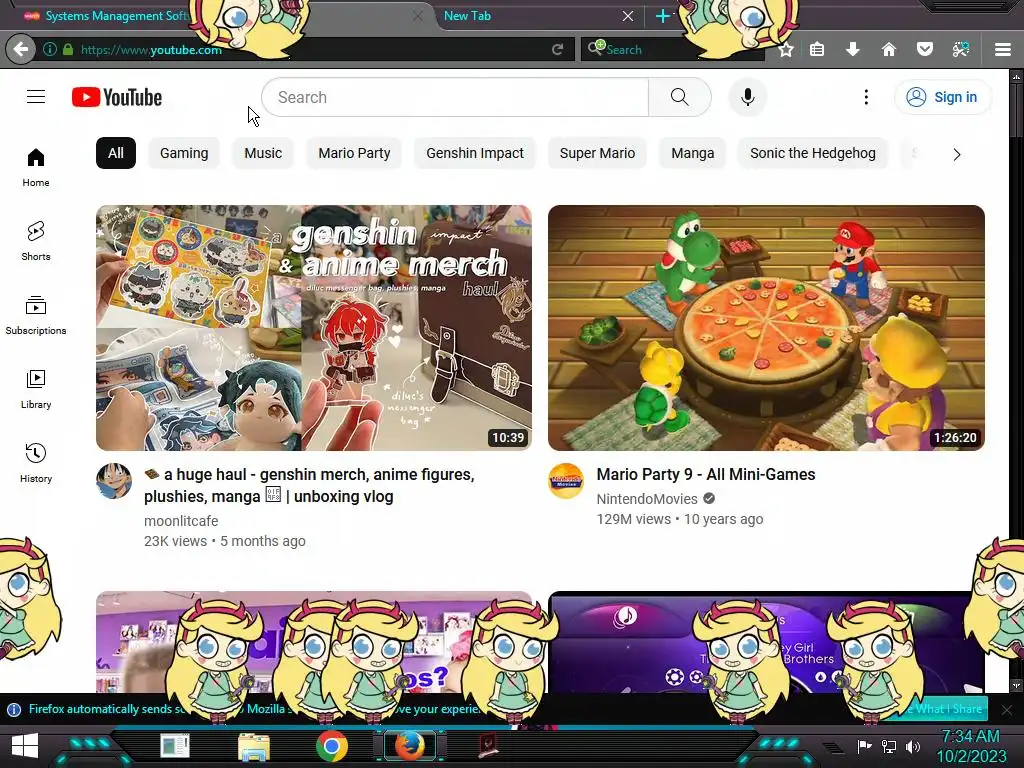1024x768 pixels.
Task: Open the YouTube guide hamburger menu
Action: (x=36, y=97)
